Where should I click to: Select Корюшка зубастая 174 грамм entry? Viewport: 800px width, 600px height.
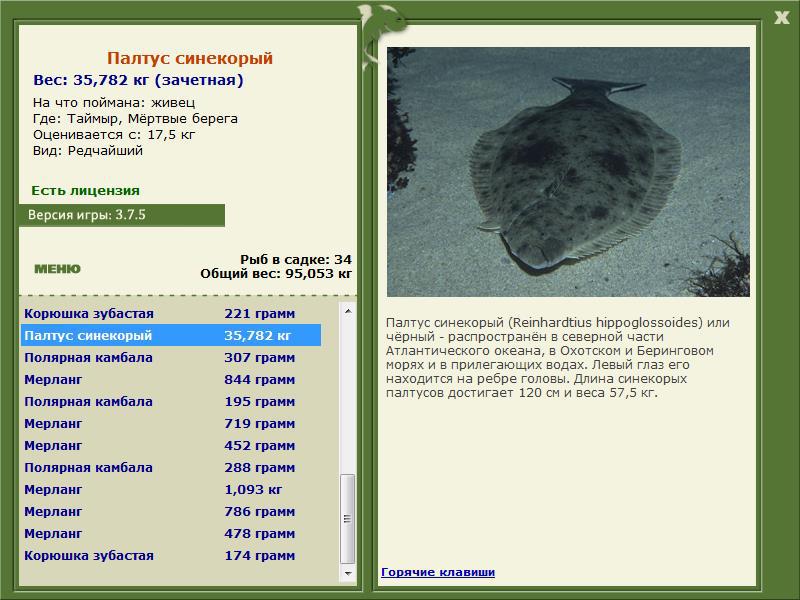171,555
